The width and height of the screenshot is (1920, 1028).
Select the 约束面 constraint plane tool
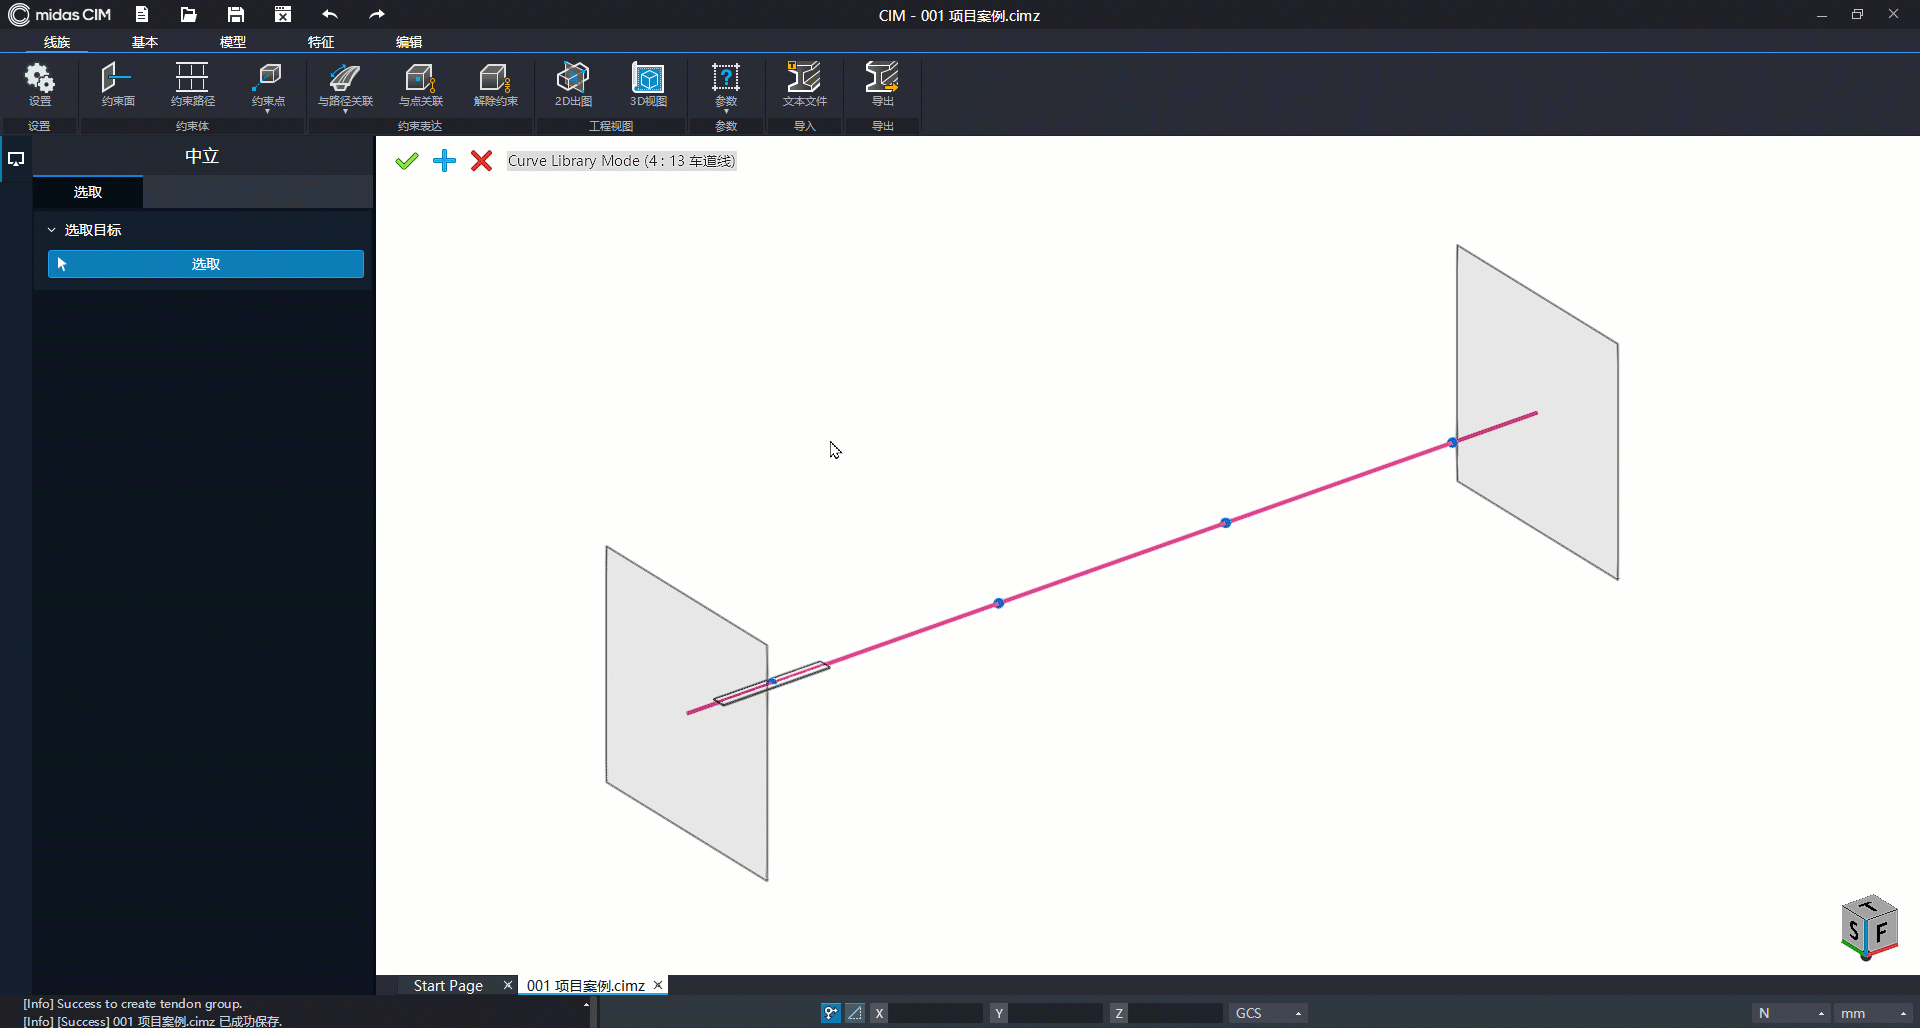(117, 84)
